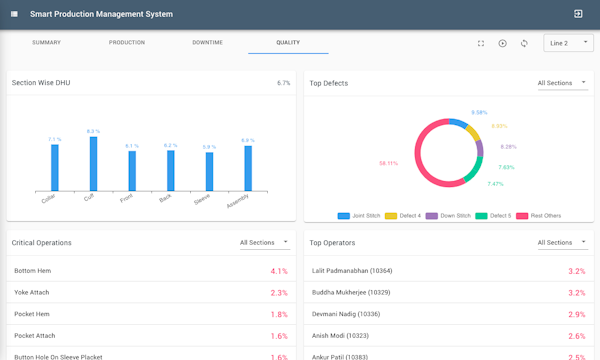Select the Pocket Attach operation row

tap(151, 336)
